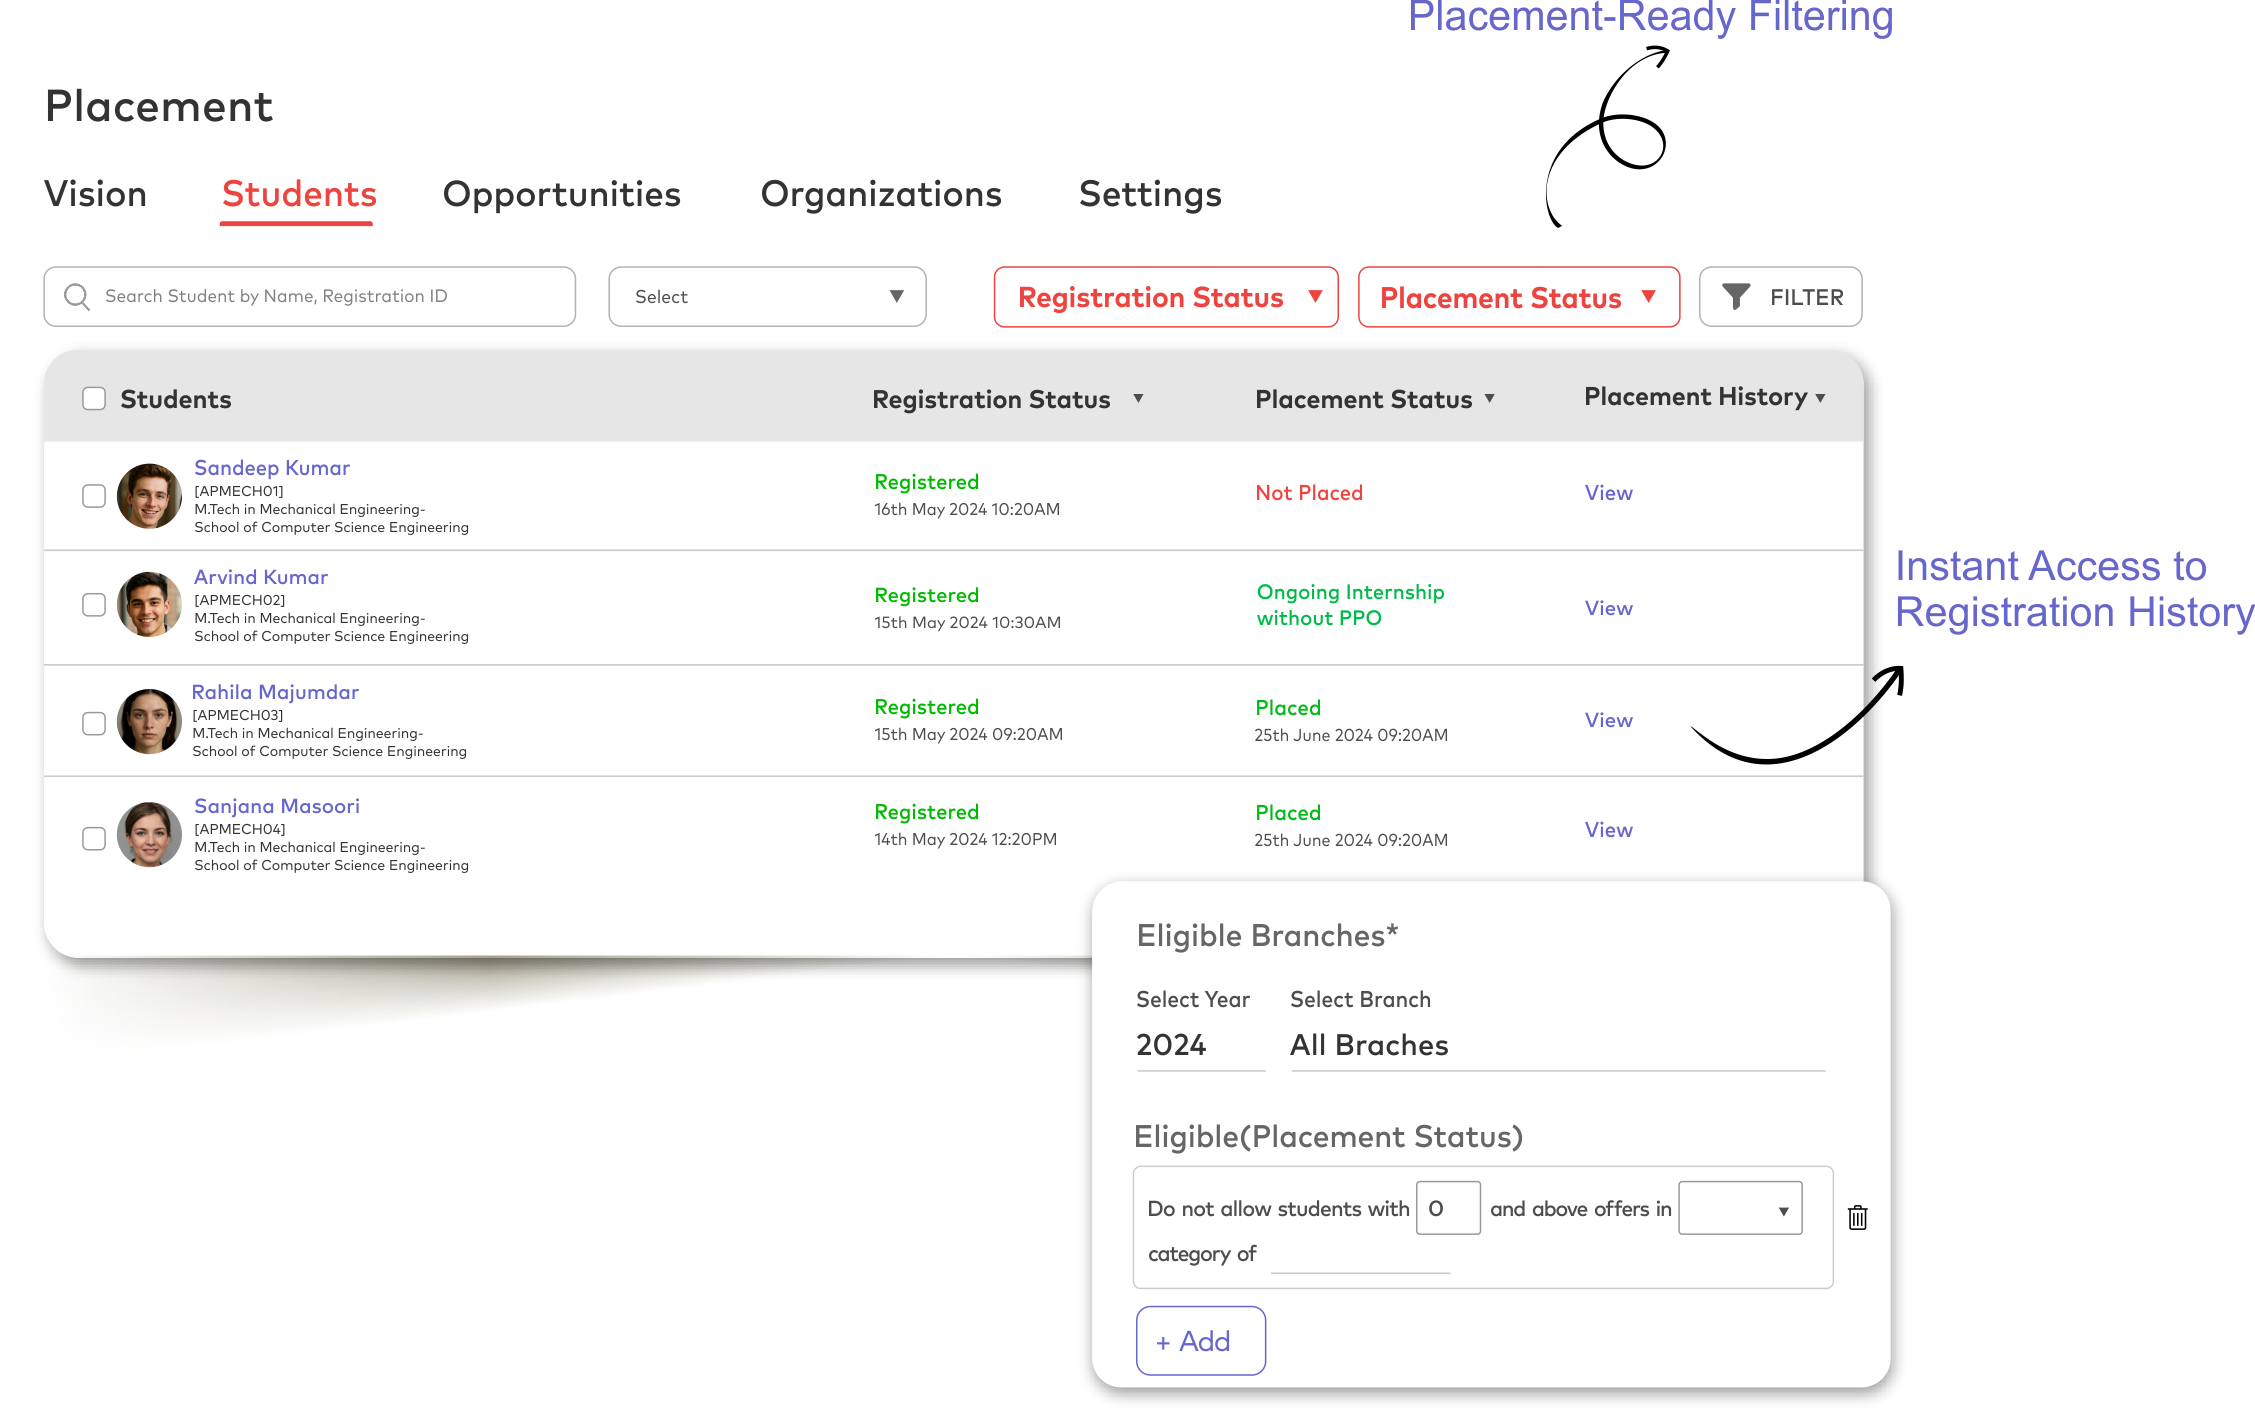Click Sanjana Masoori's profile avatar
Viewport: 2255px width, 1419px height.
[x=149, y=835]
